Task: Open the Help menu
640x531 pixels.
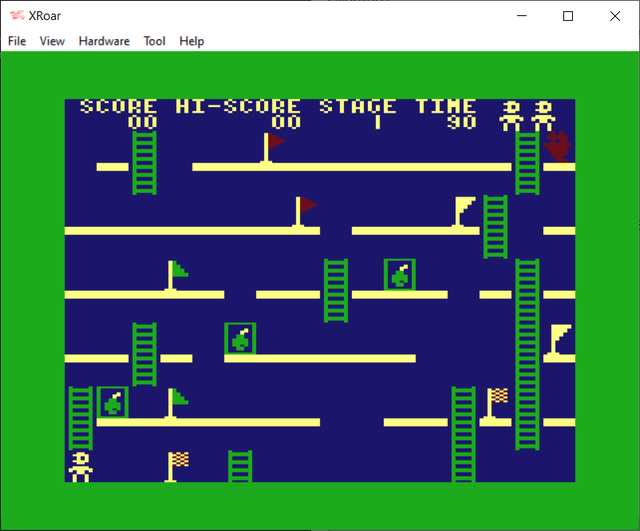Action: point(191,41)
